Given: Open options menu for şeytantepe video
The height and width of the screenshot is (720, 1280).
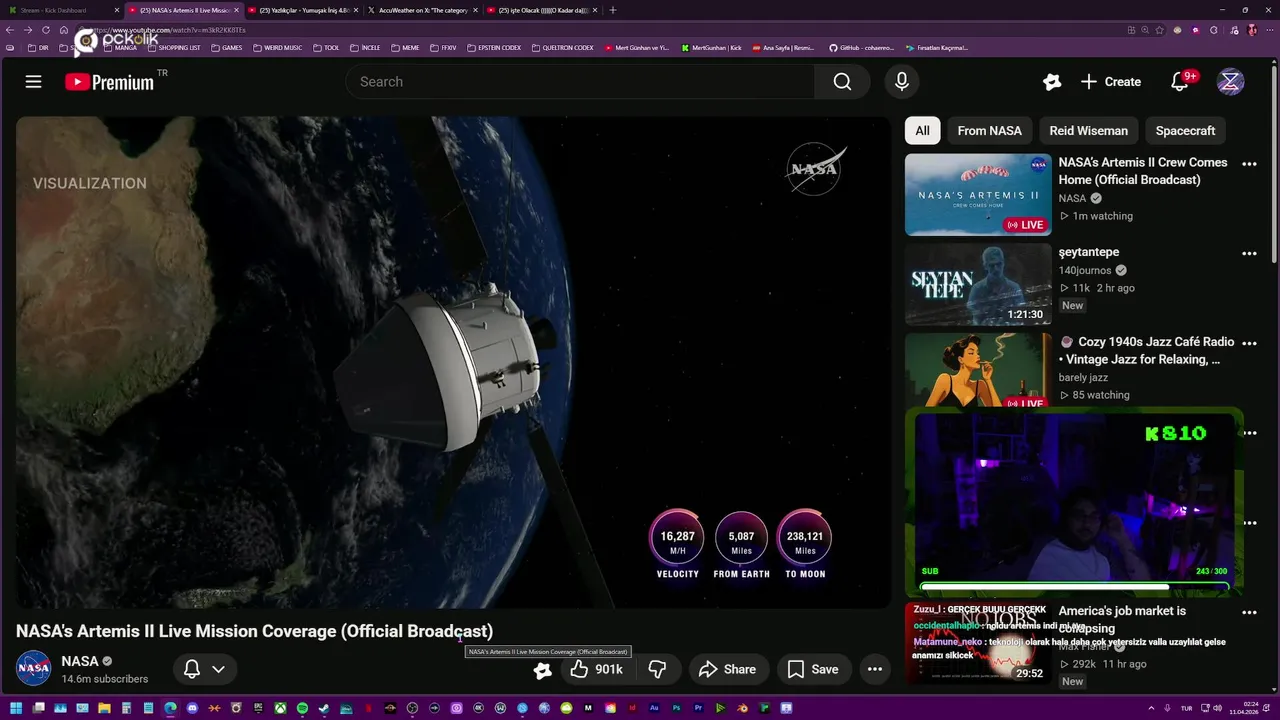Looking at the screenshot, I should pos(1249,254).
